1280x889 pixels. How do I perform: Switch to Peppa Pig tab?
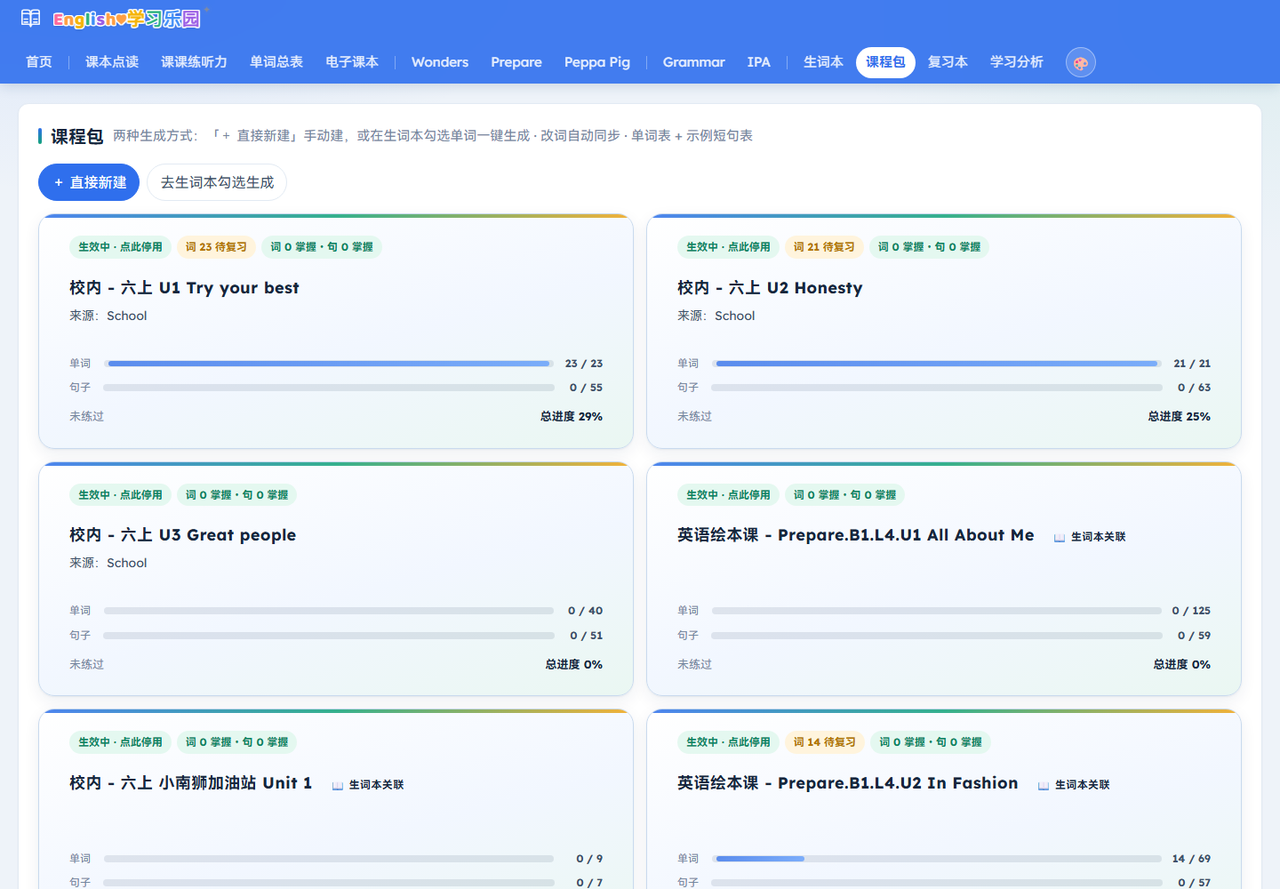coord(597,62)
